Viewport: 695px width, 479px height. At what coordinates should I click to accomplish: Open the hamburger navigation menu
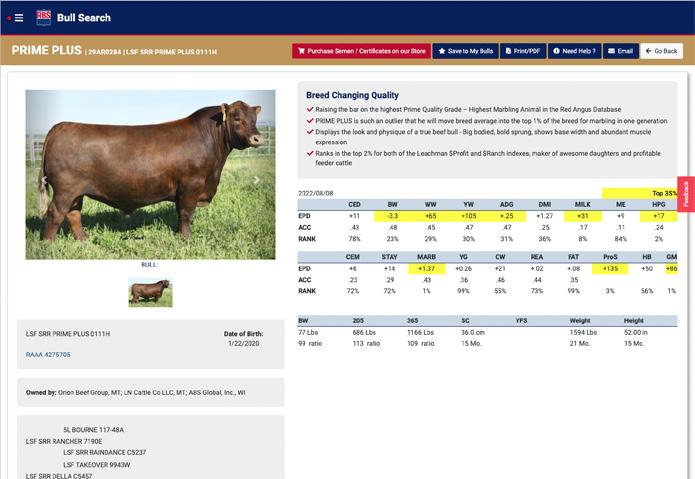pos(19,17)
